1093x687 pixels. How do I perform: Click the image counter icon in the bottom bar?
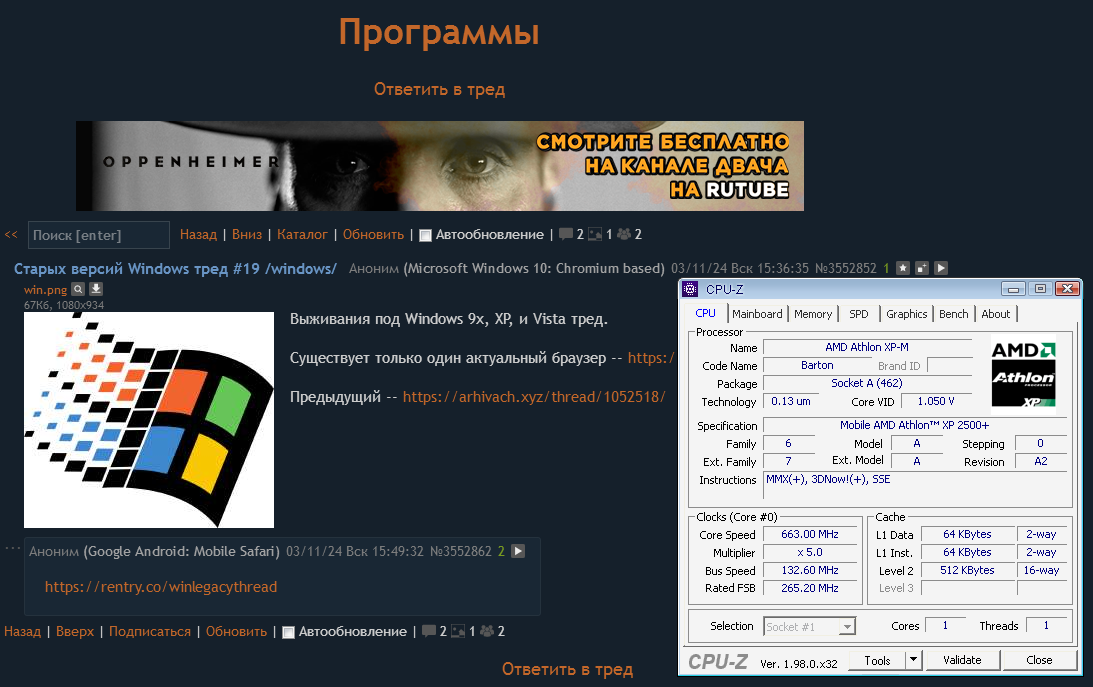coord(458,631)
